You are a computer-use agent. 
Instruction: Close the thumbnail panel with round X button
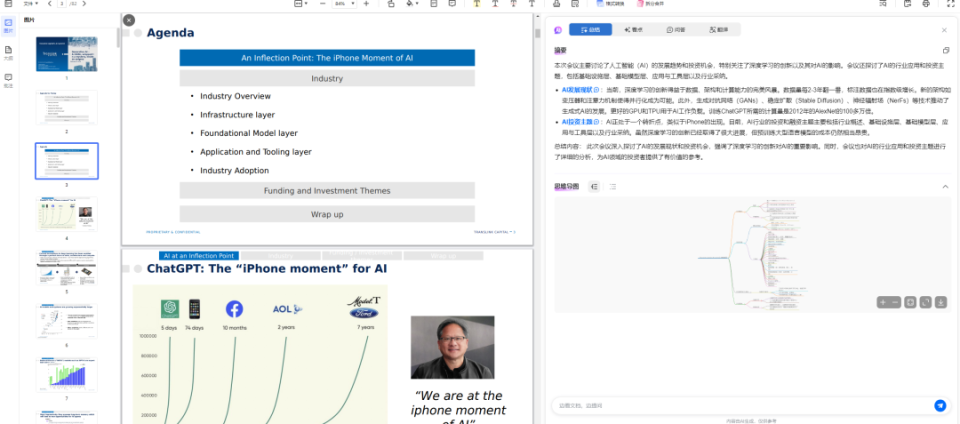[x=129, y=20]
